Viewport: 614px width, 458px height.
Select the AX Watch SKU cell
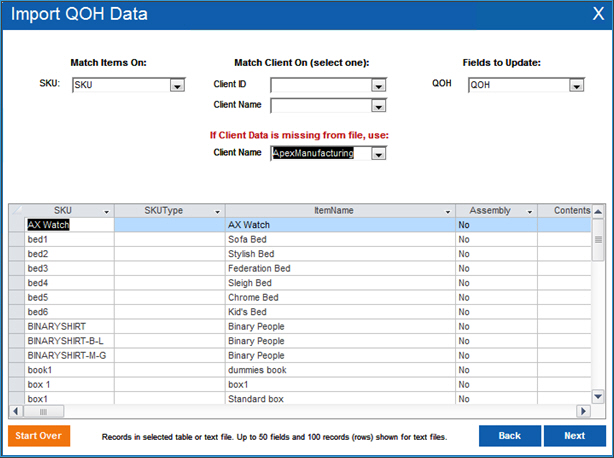coord(69,225)
